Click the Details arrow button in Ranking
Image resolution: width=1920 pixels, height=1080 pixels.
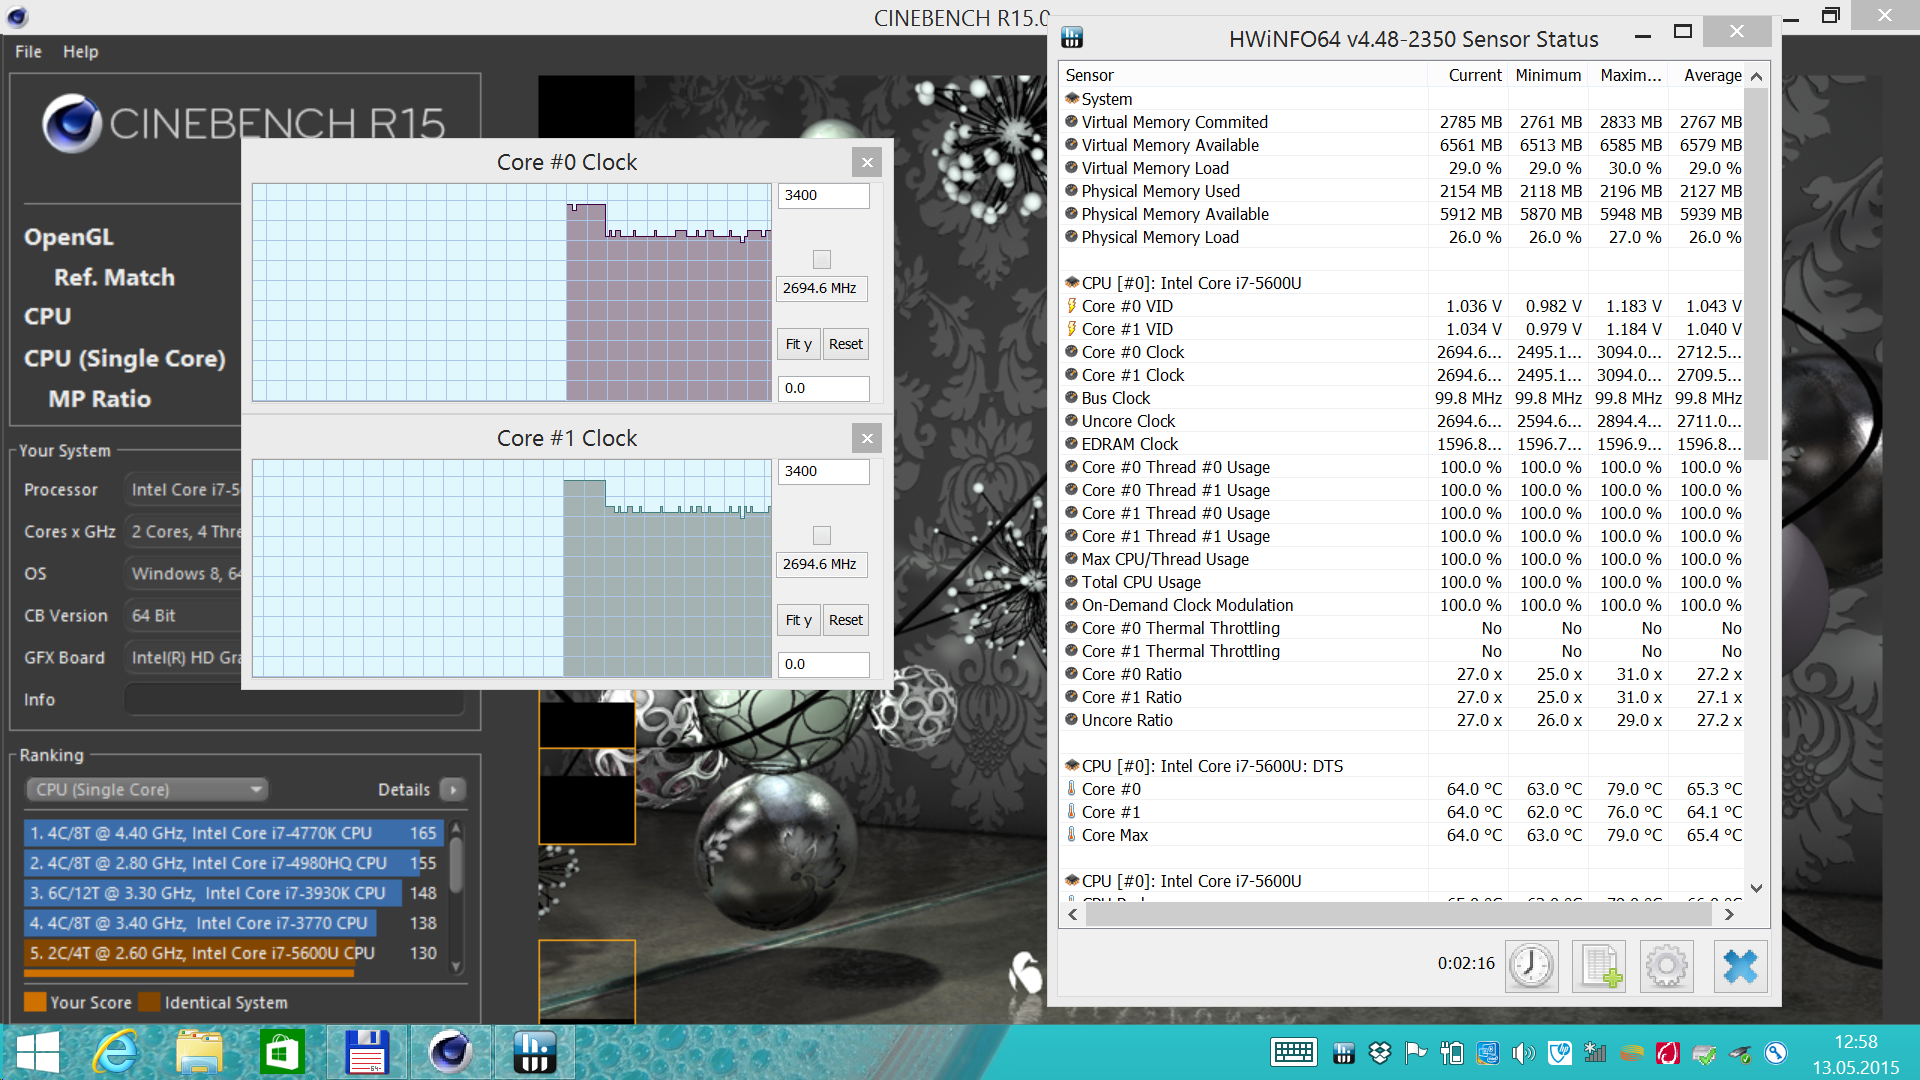click(x=453, y=790)
